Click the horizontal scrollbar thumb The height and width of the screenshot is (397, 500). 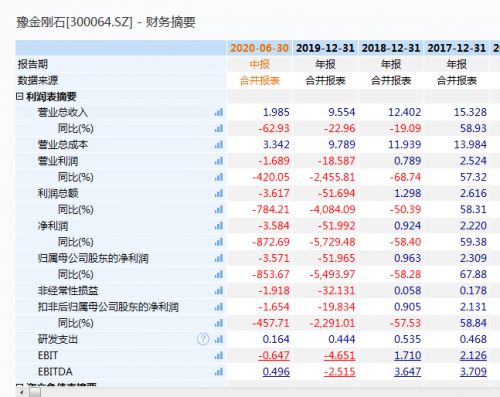(x=35, y=392)
